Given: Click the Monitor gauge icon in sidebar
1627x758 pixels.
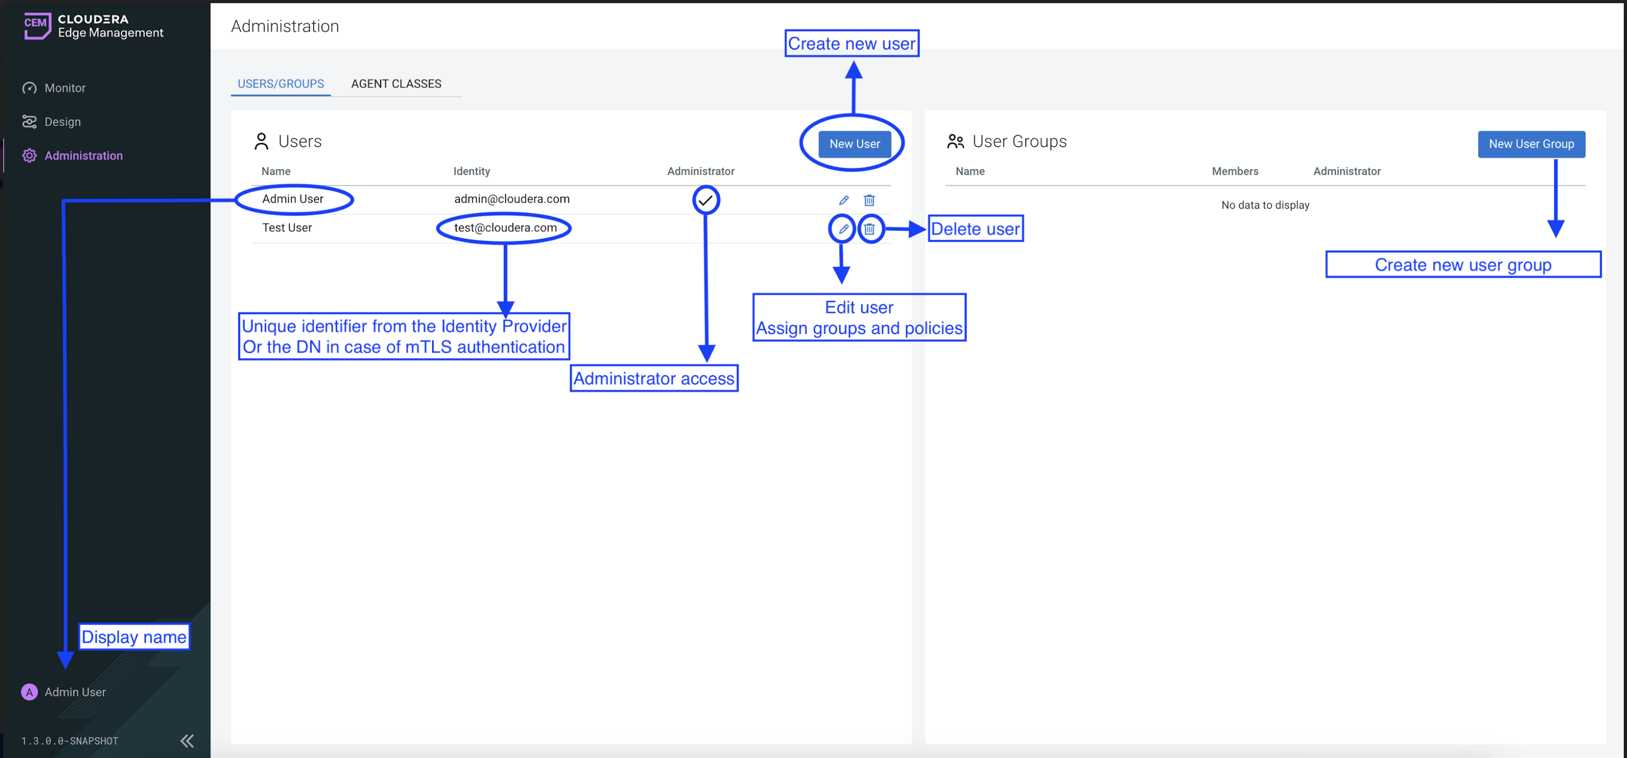Looking at the screenshot, I should point(29,88).
